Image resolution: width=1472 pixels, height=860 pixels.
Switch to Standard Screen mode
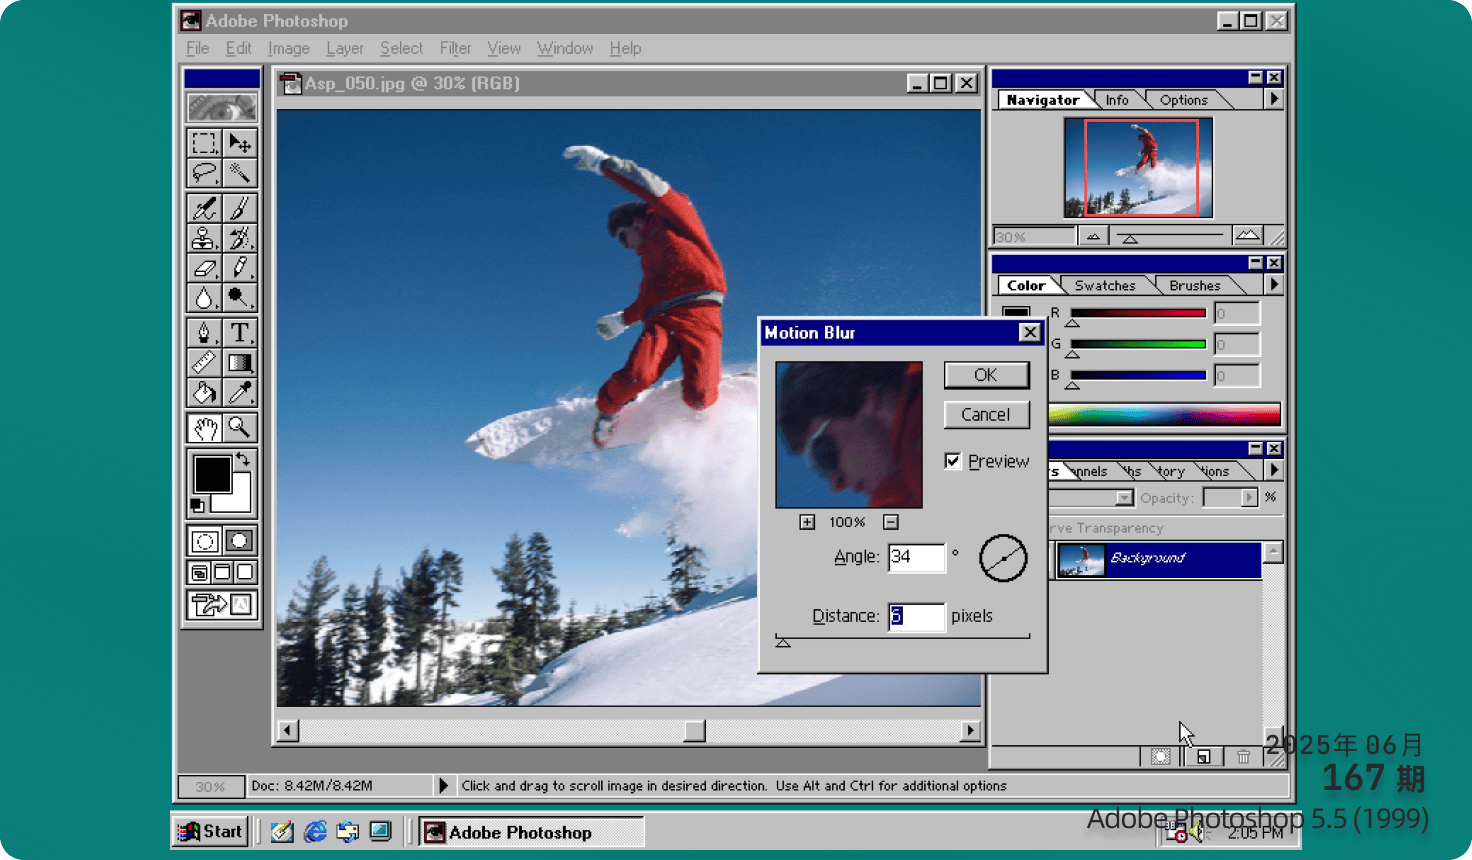(x=199, y=573)
